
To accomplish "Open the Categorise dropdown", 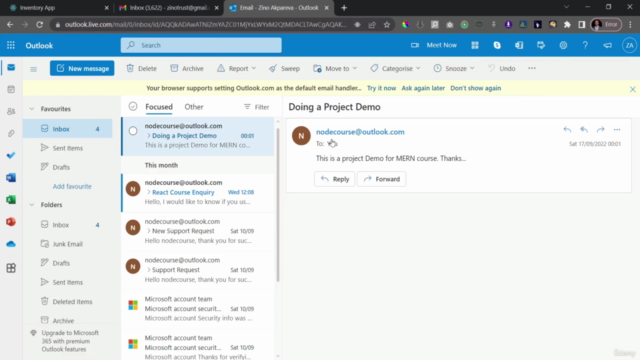I will [395, 68].
